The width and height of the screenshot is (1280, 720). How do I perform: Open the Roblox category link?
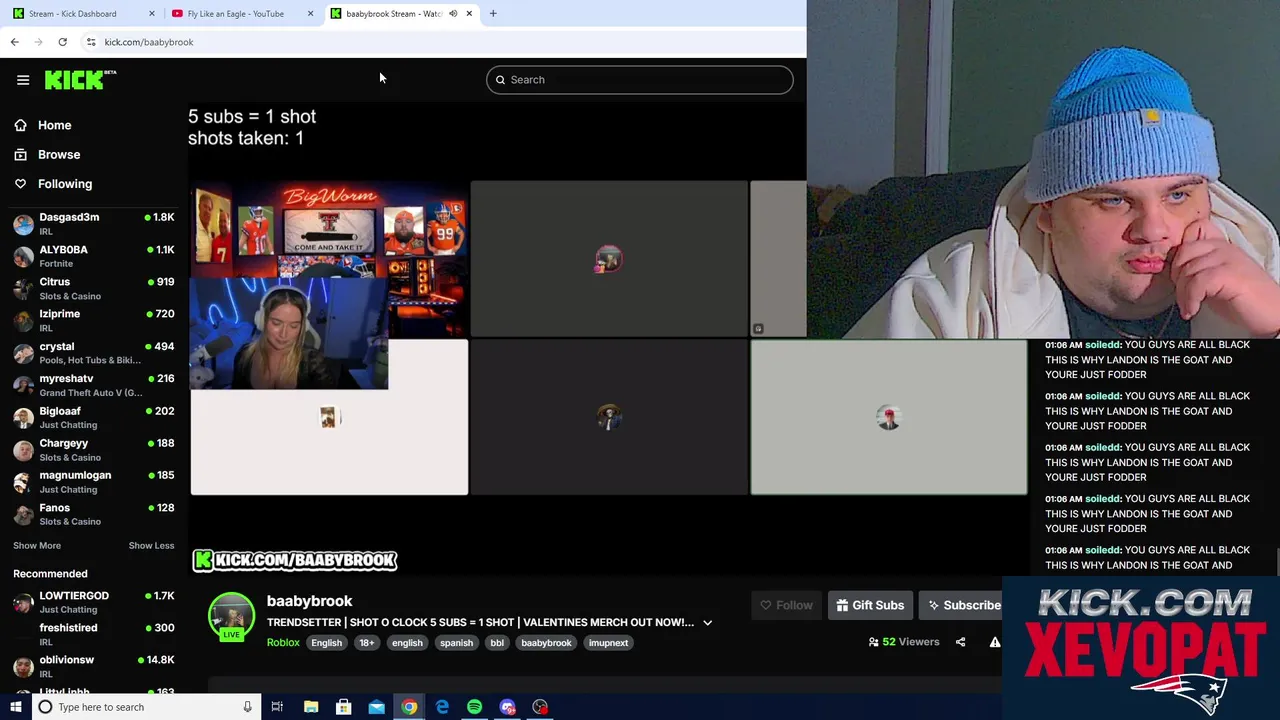pos(283,643)
